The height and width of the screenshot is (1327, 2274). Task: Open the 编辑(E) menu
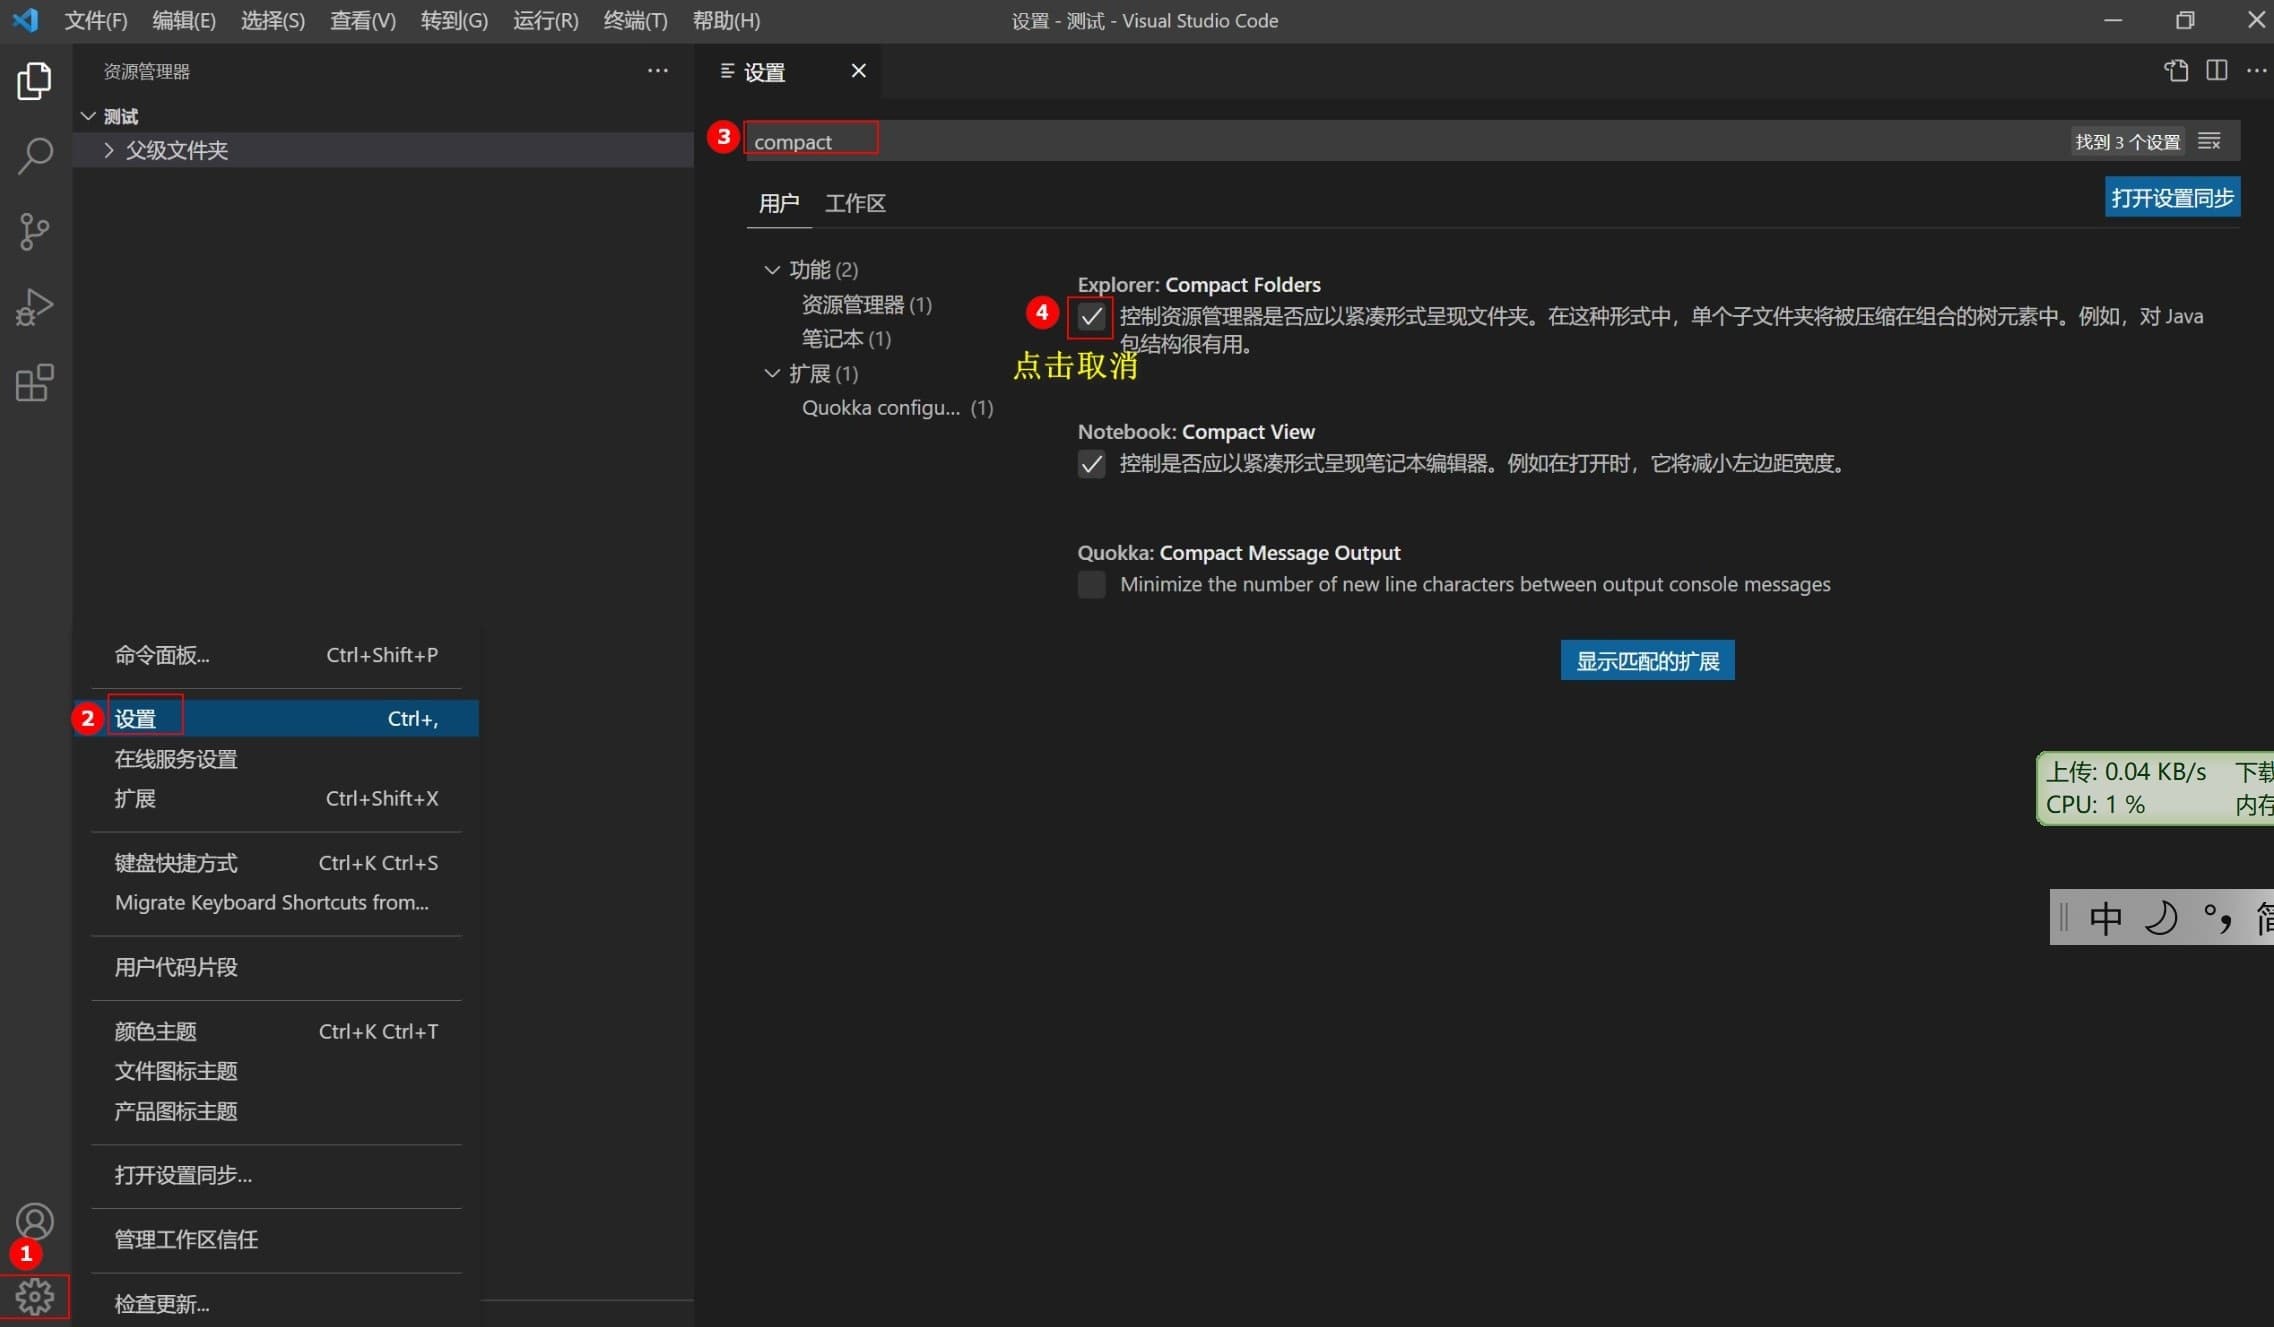pos(184,20)
